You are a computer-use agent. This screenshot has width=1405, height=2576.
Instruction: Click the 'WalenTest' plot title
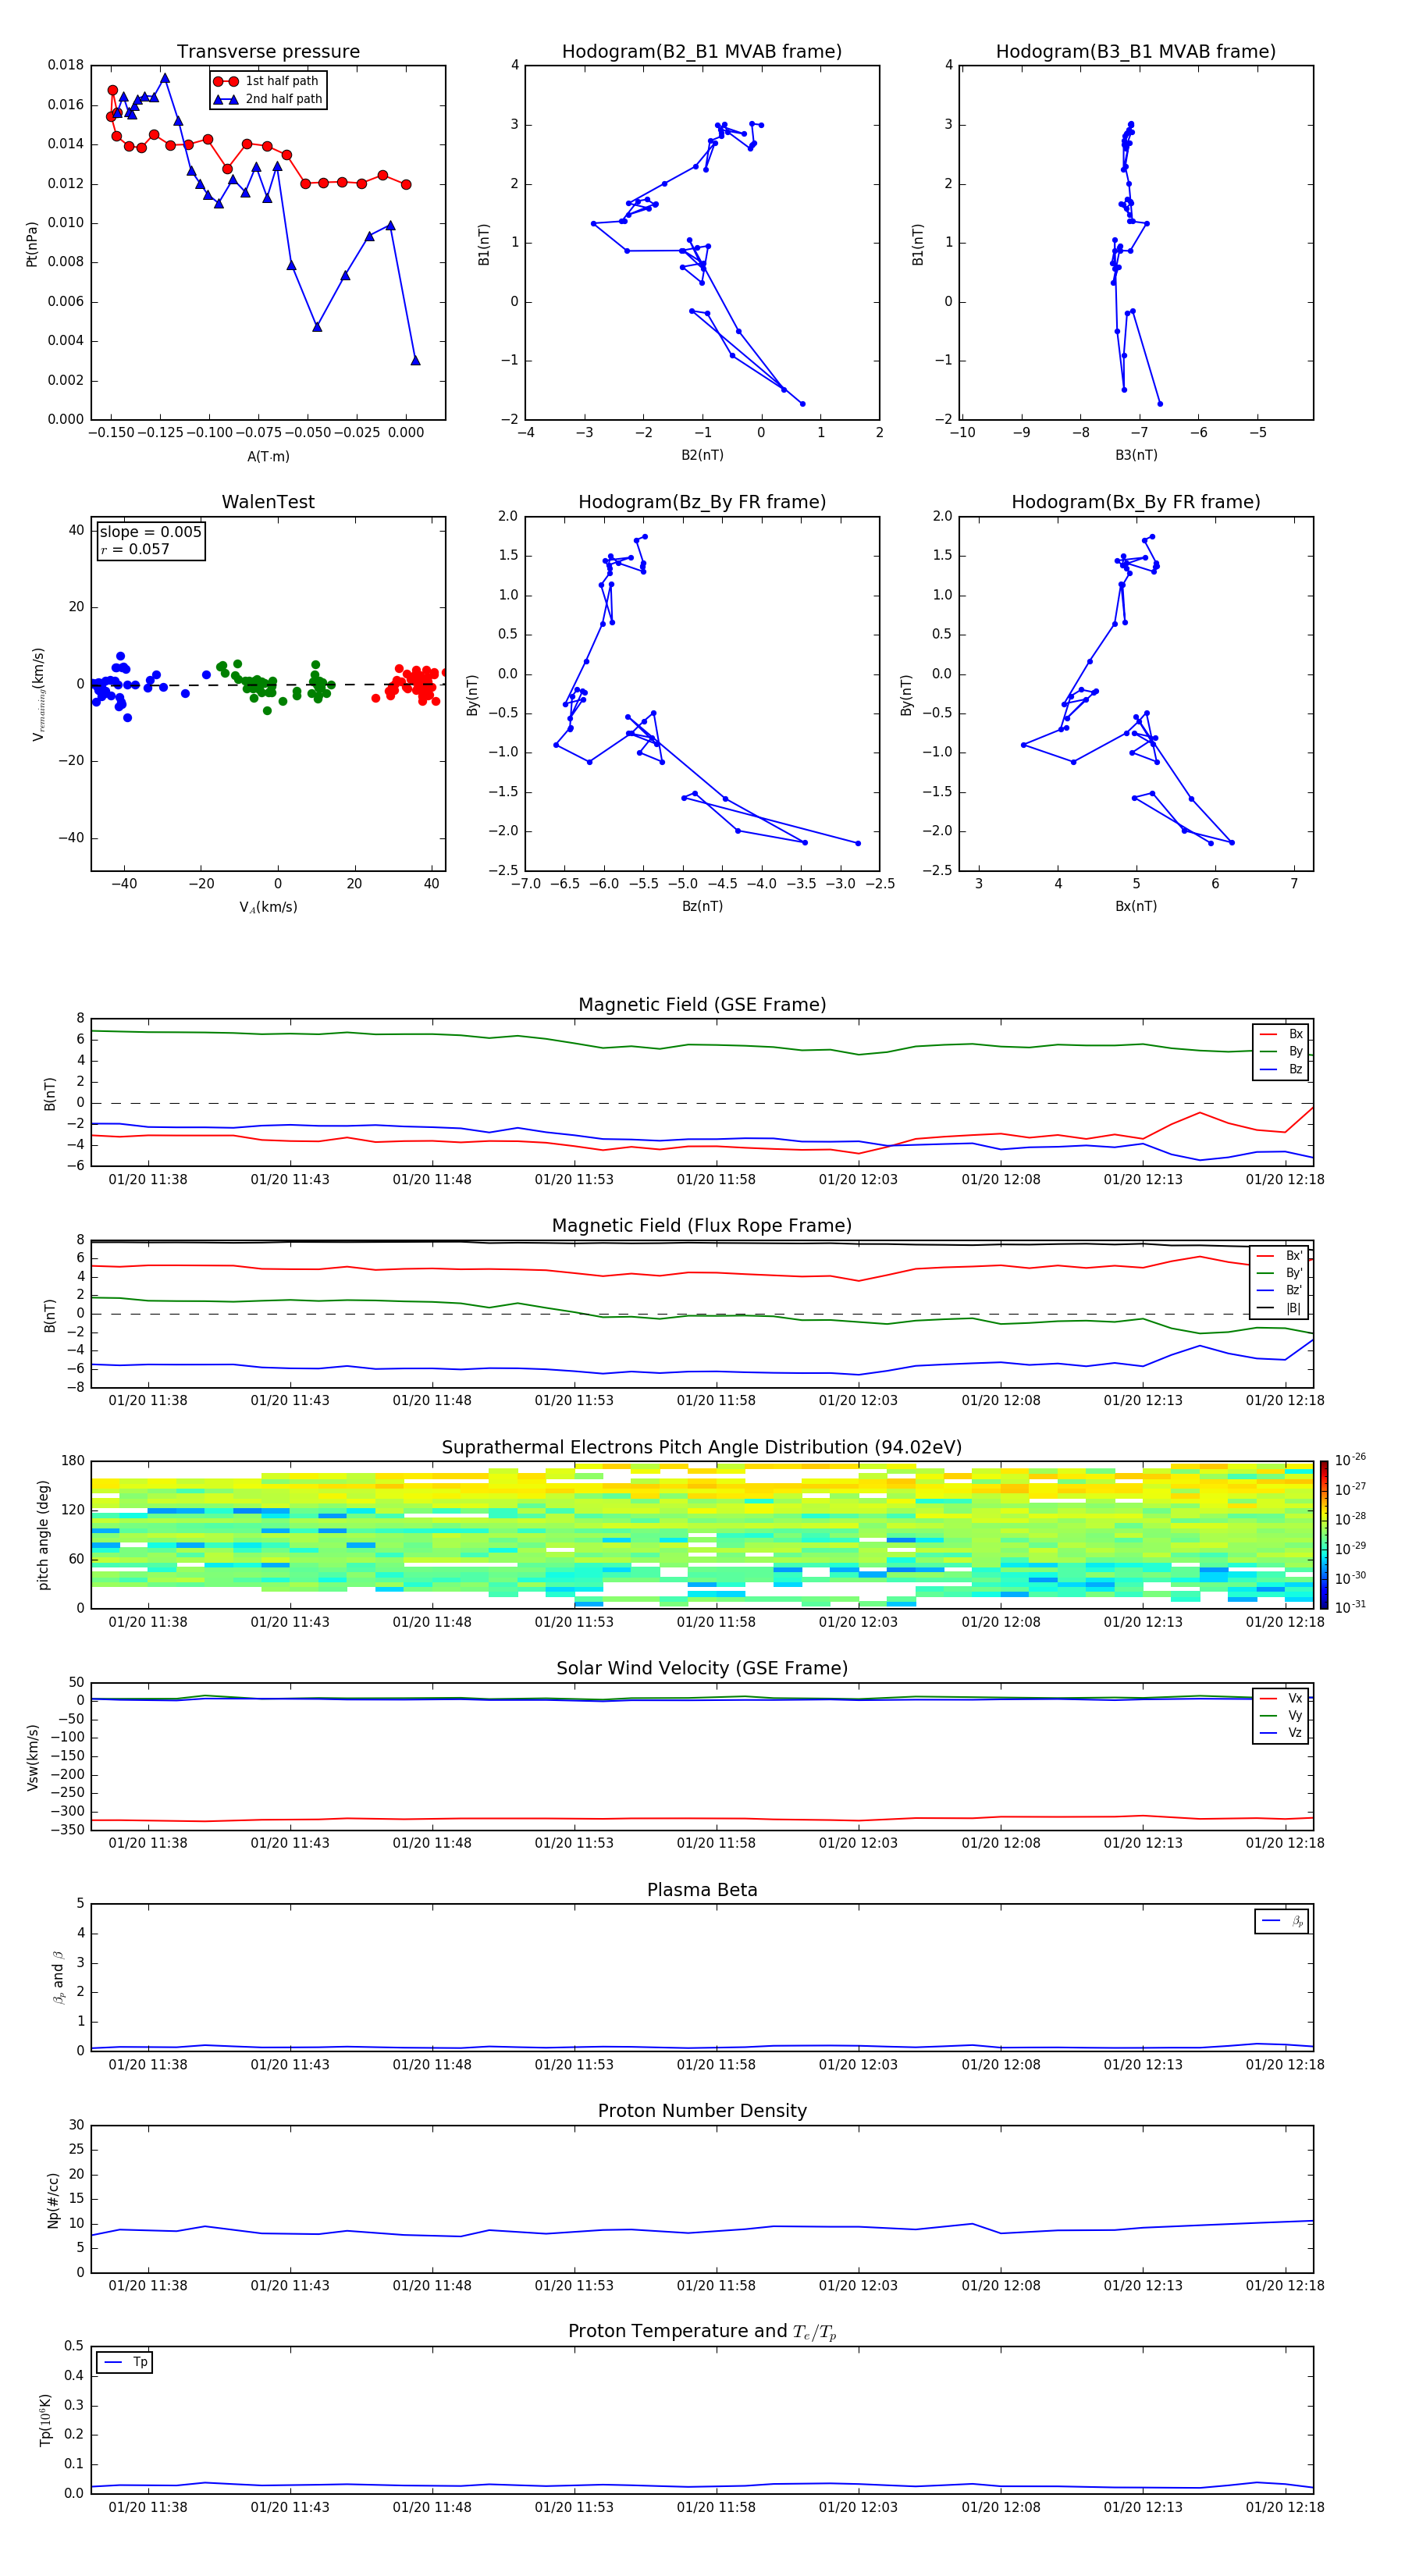tap(268, 502)
